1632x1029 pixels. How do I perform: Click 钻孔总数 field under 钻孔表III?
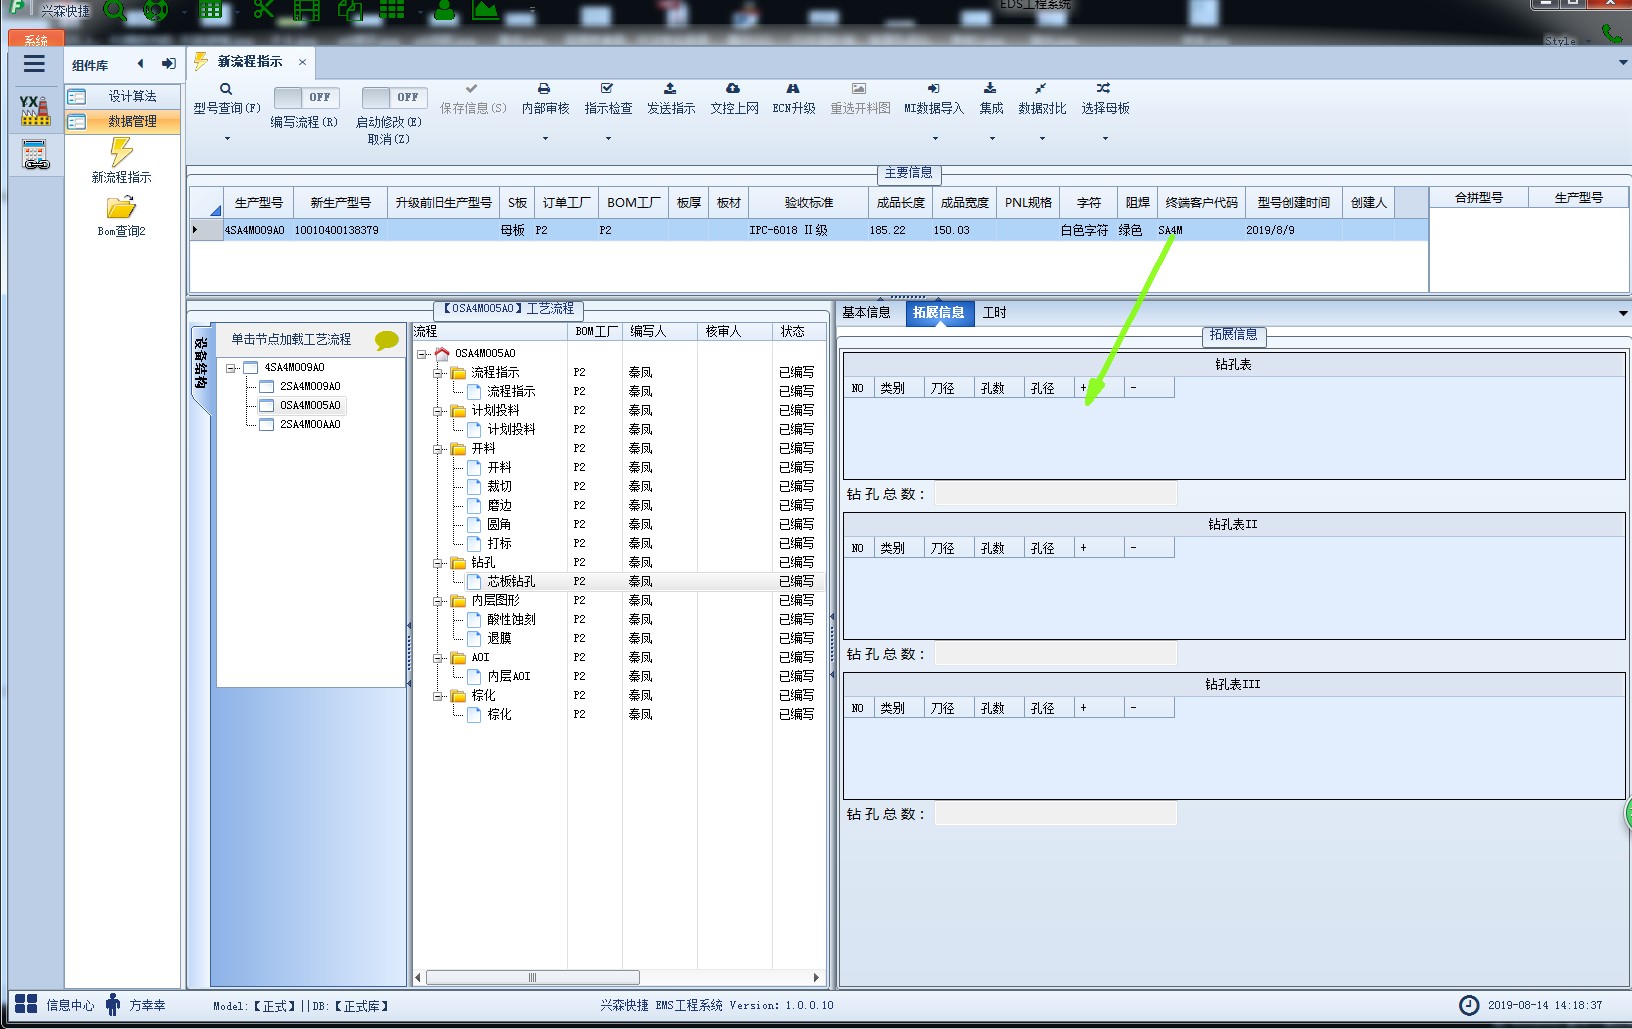pyautogui.click(x=1056, y=814)
